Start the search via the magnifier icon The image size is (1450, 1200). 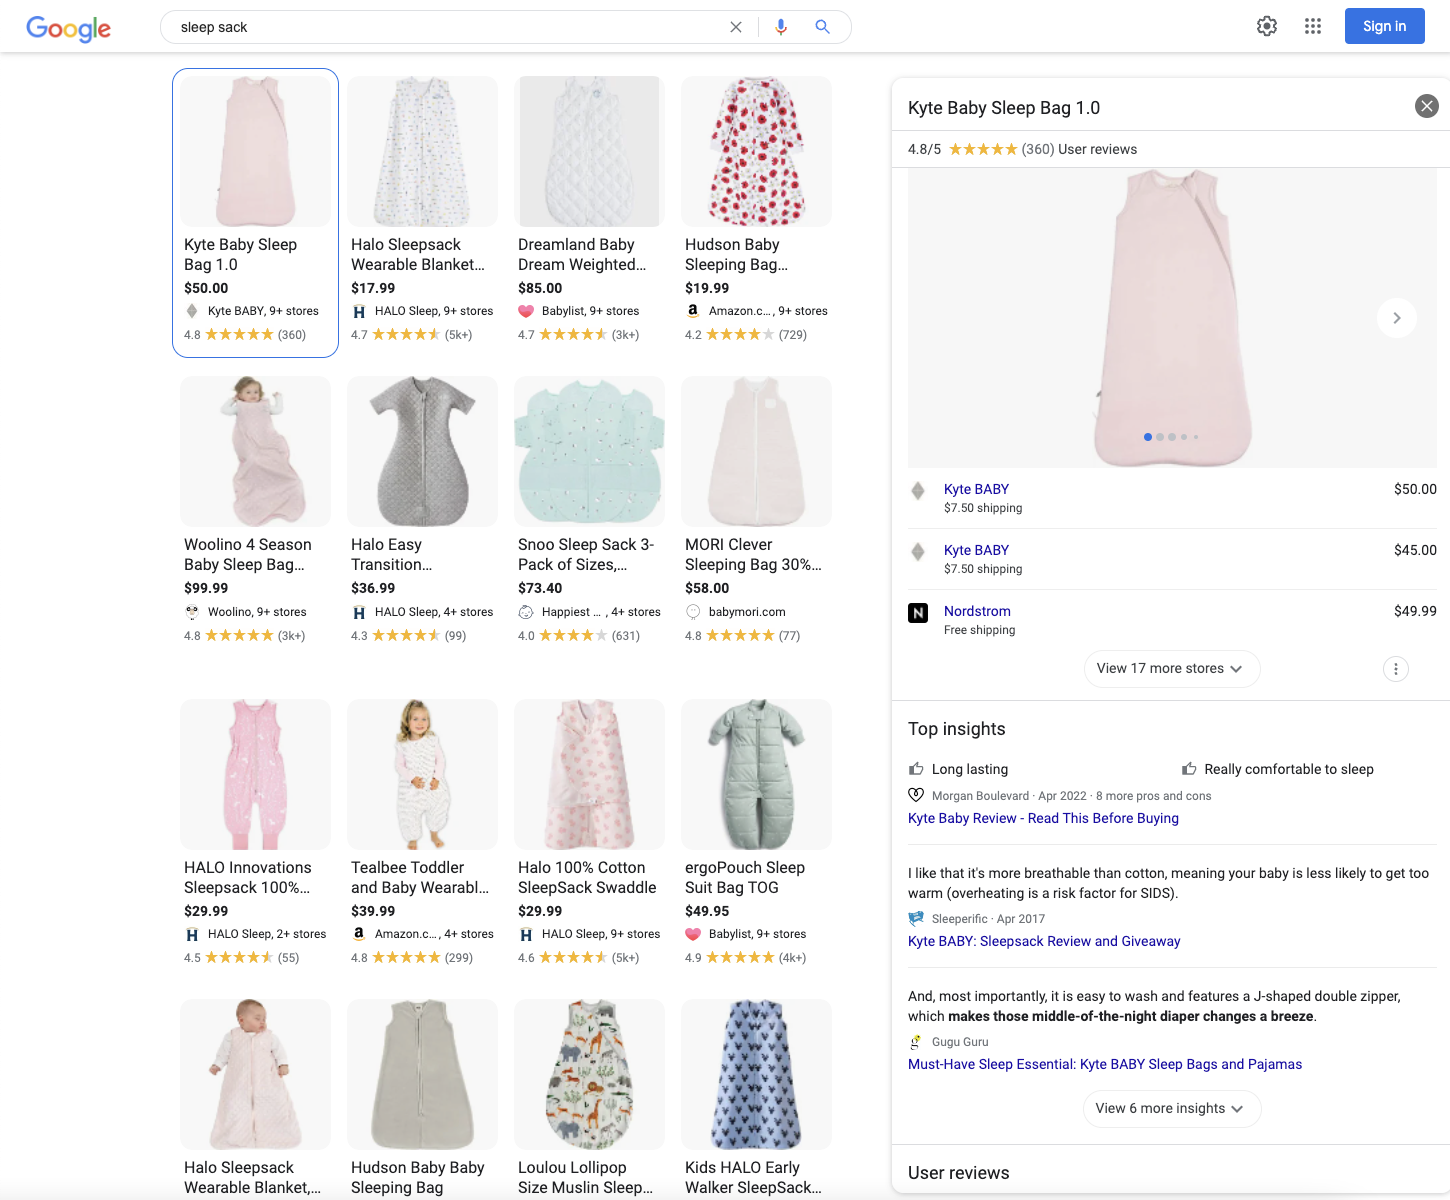[x=822, y=27]
